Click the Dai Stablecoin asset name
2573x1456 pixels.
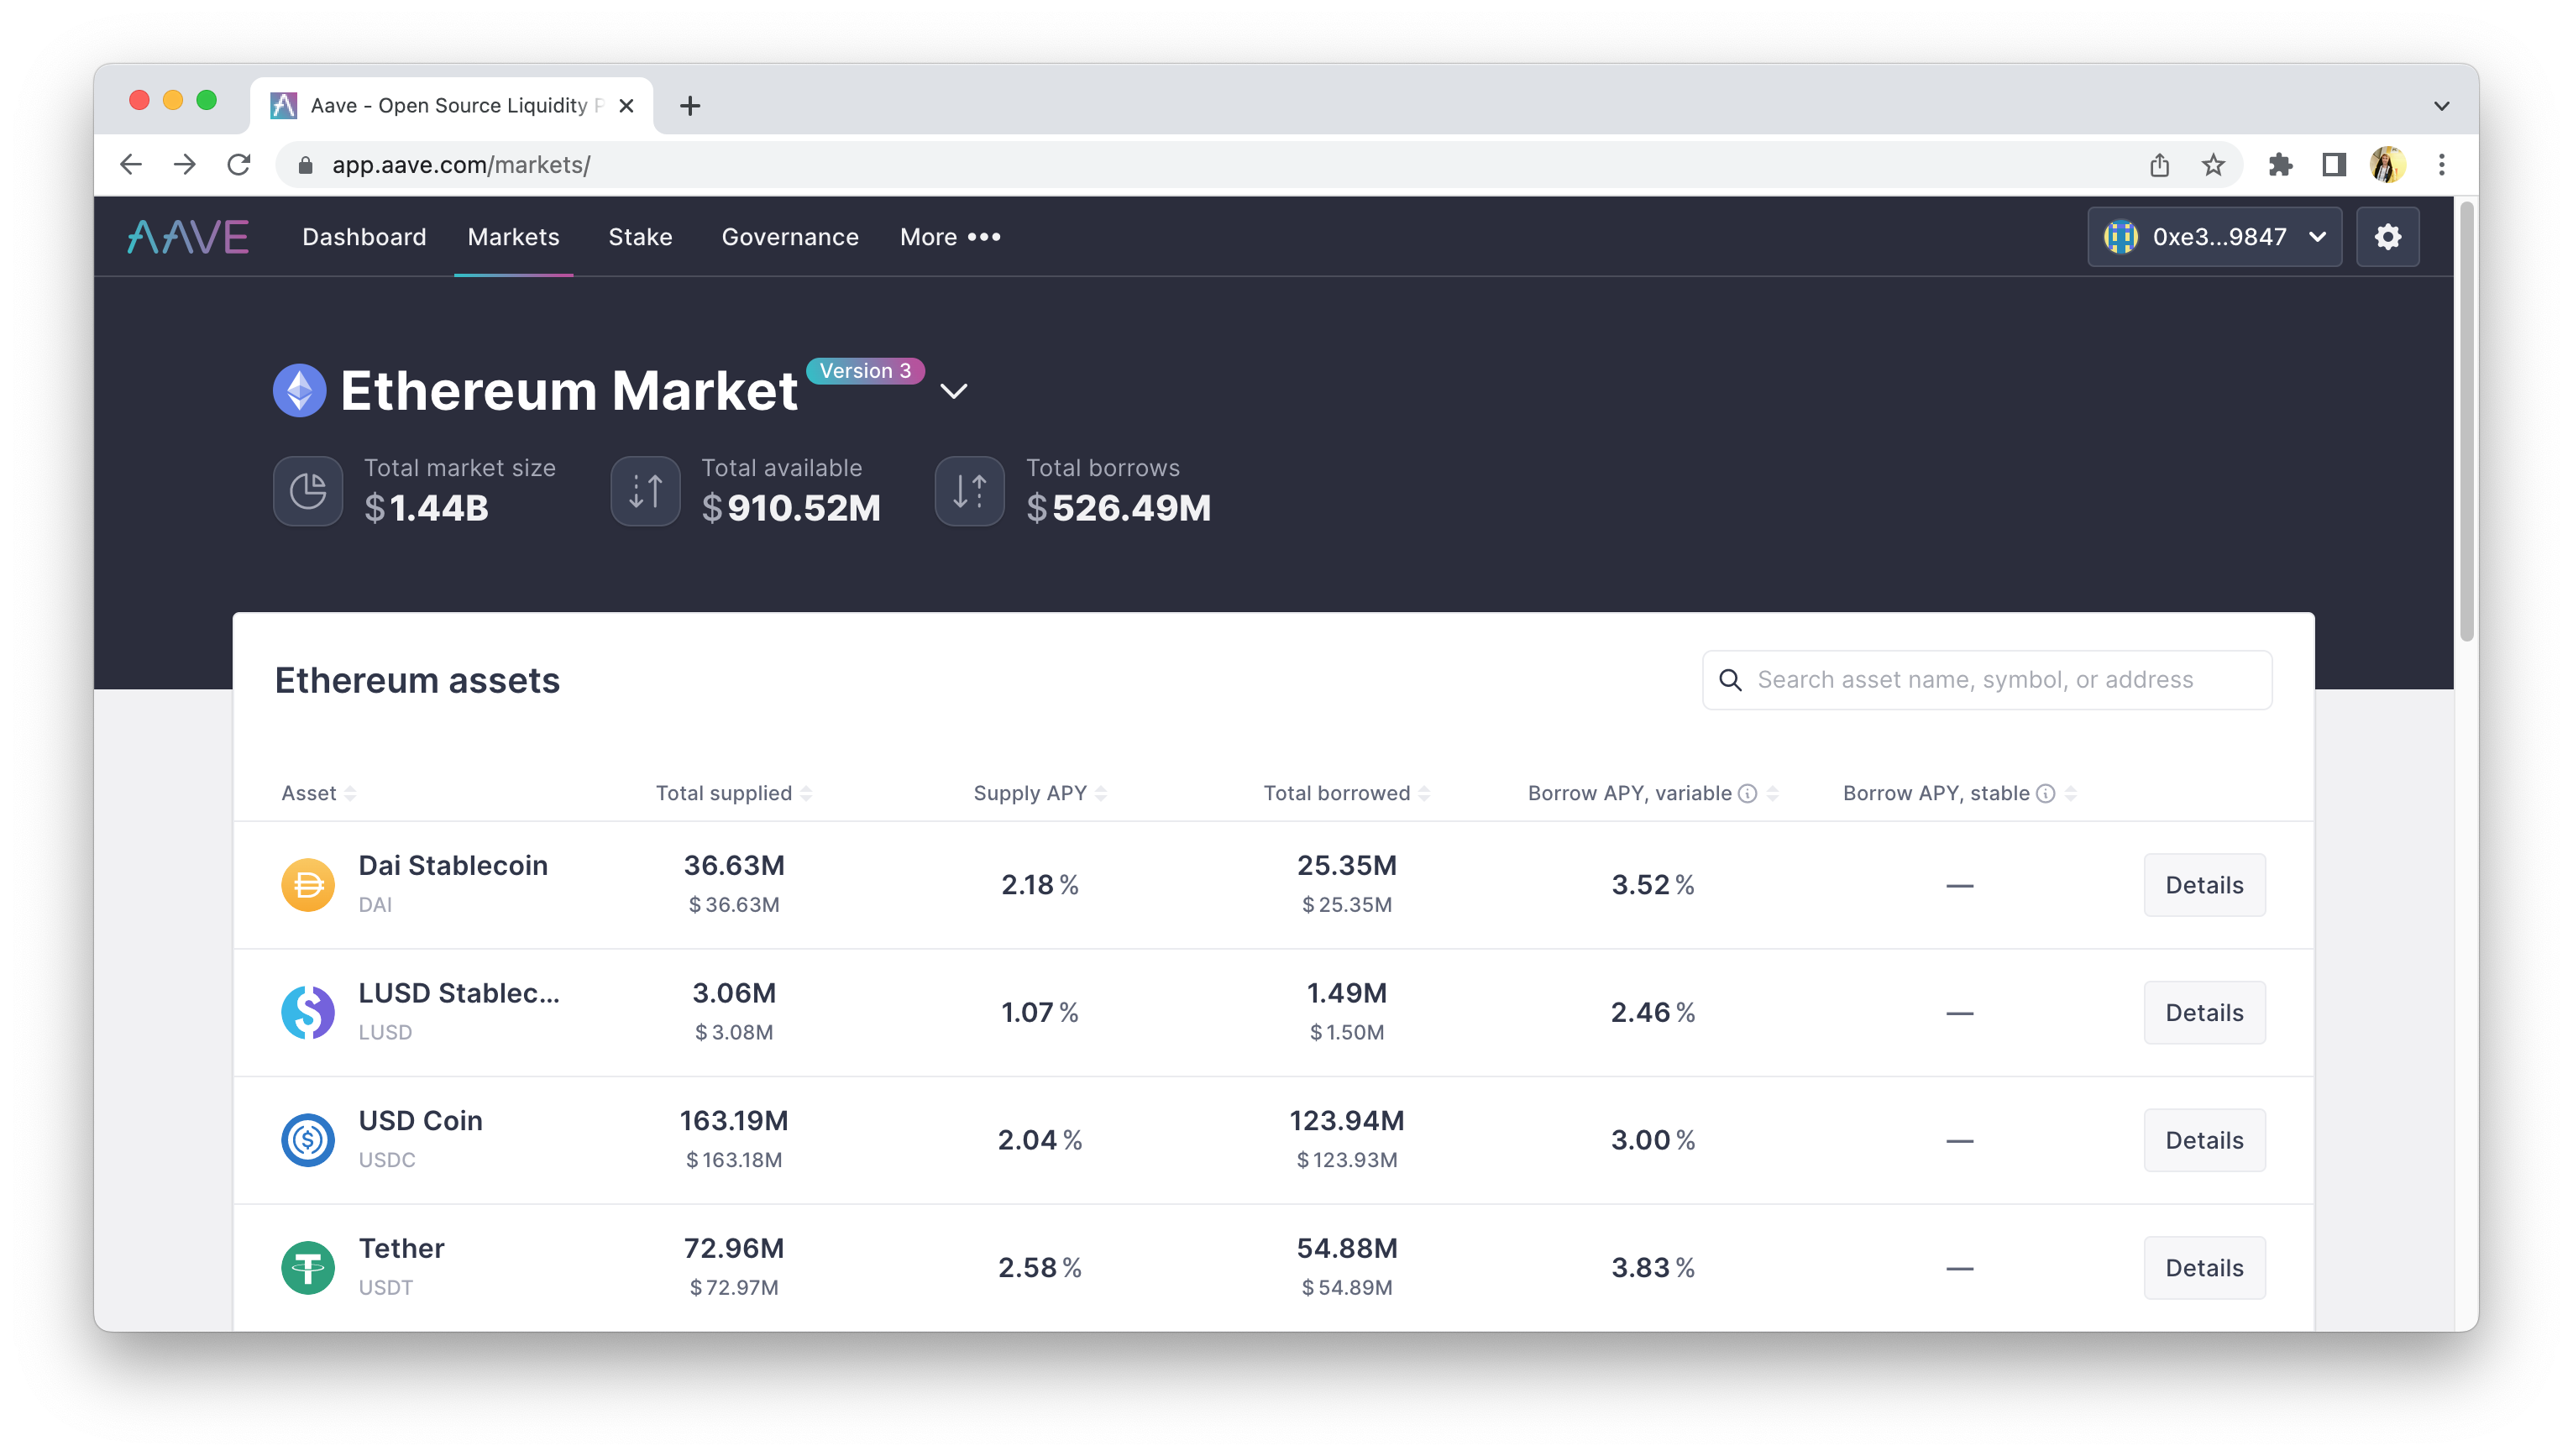453,866
